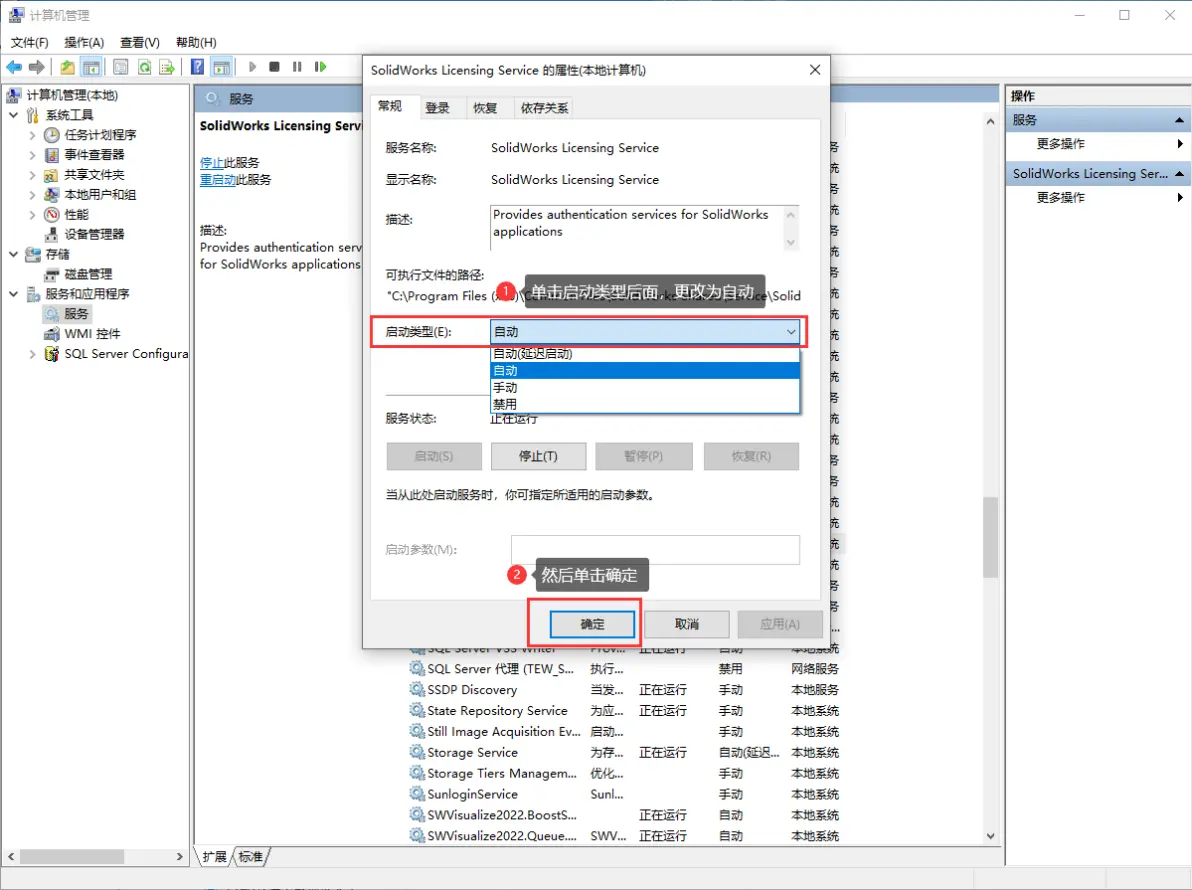Choose highlighted 自动 in startup type list
The width and height of the screenshot is (1192, 890).
point(645,370)
